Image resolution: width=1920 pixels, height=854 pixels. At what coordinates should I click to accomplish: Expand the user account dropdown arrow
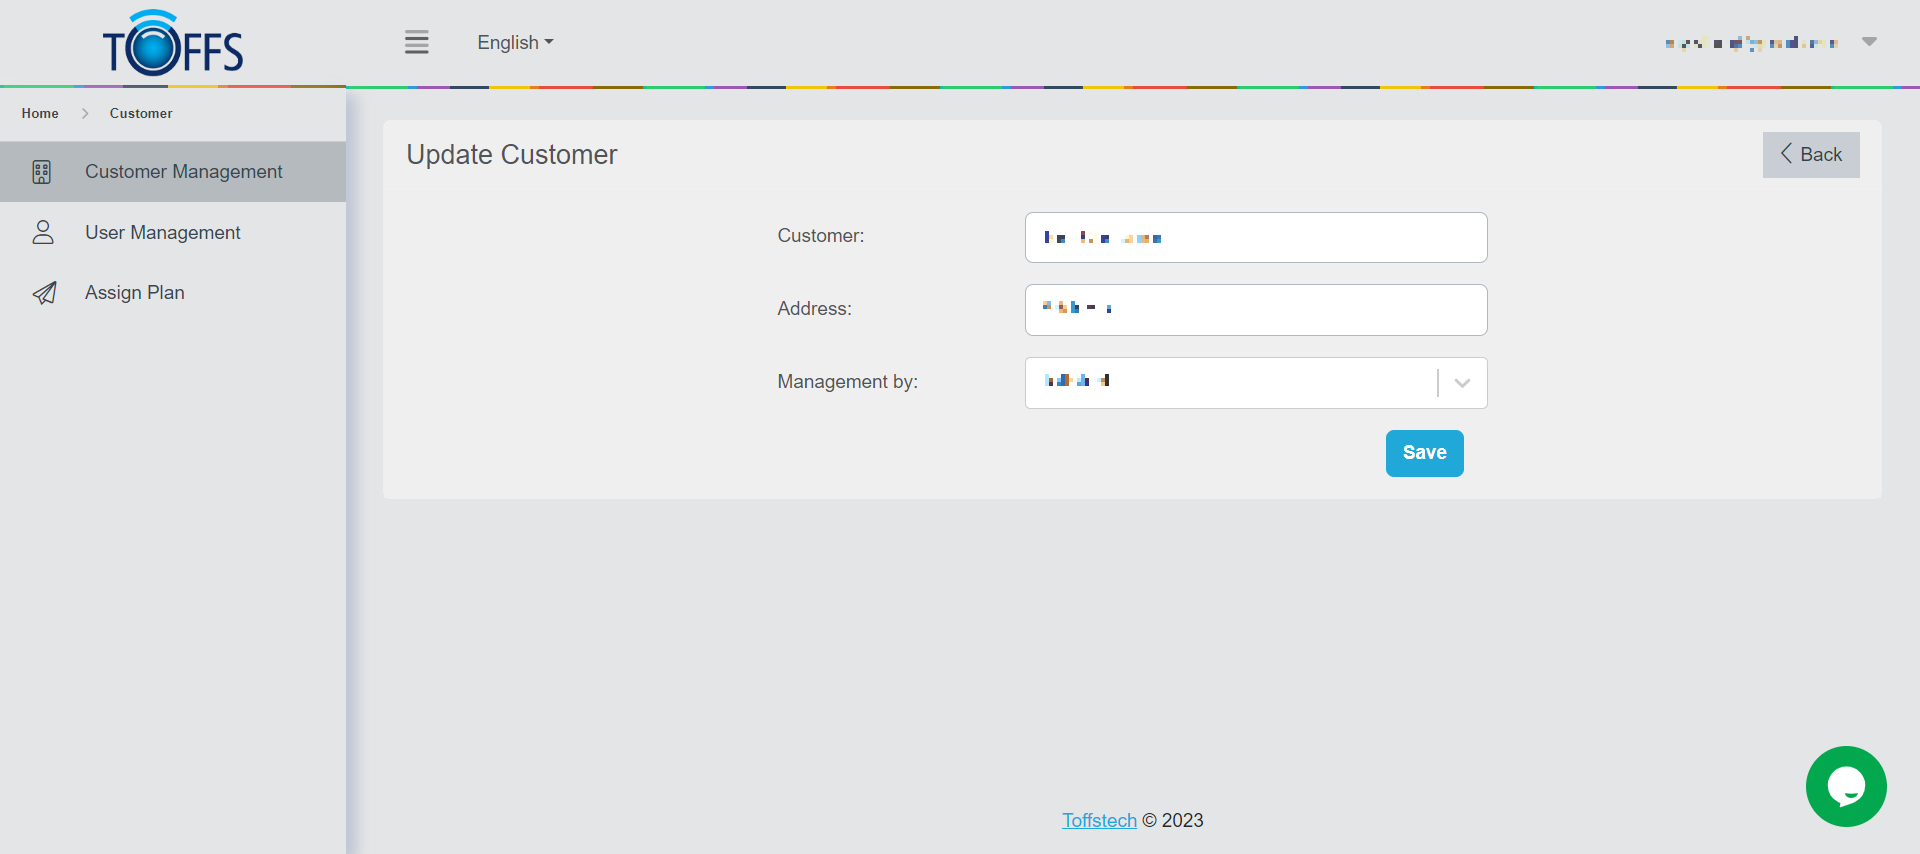coord(1869,42)
